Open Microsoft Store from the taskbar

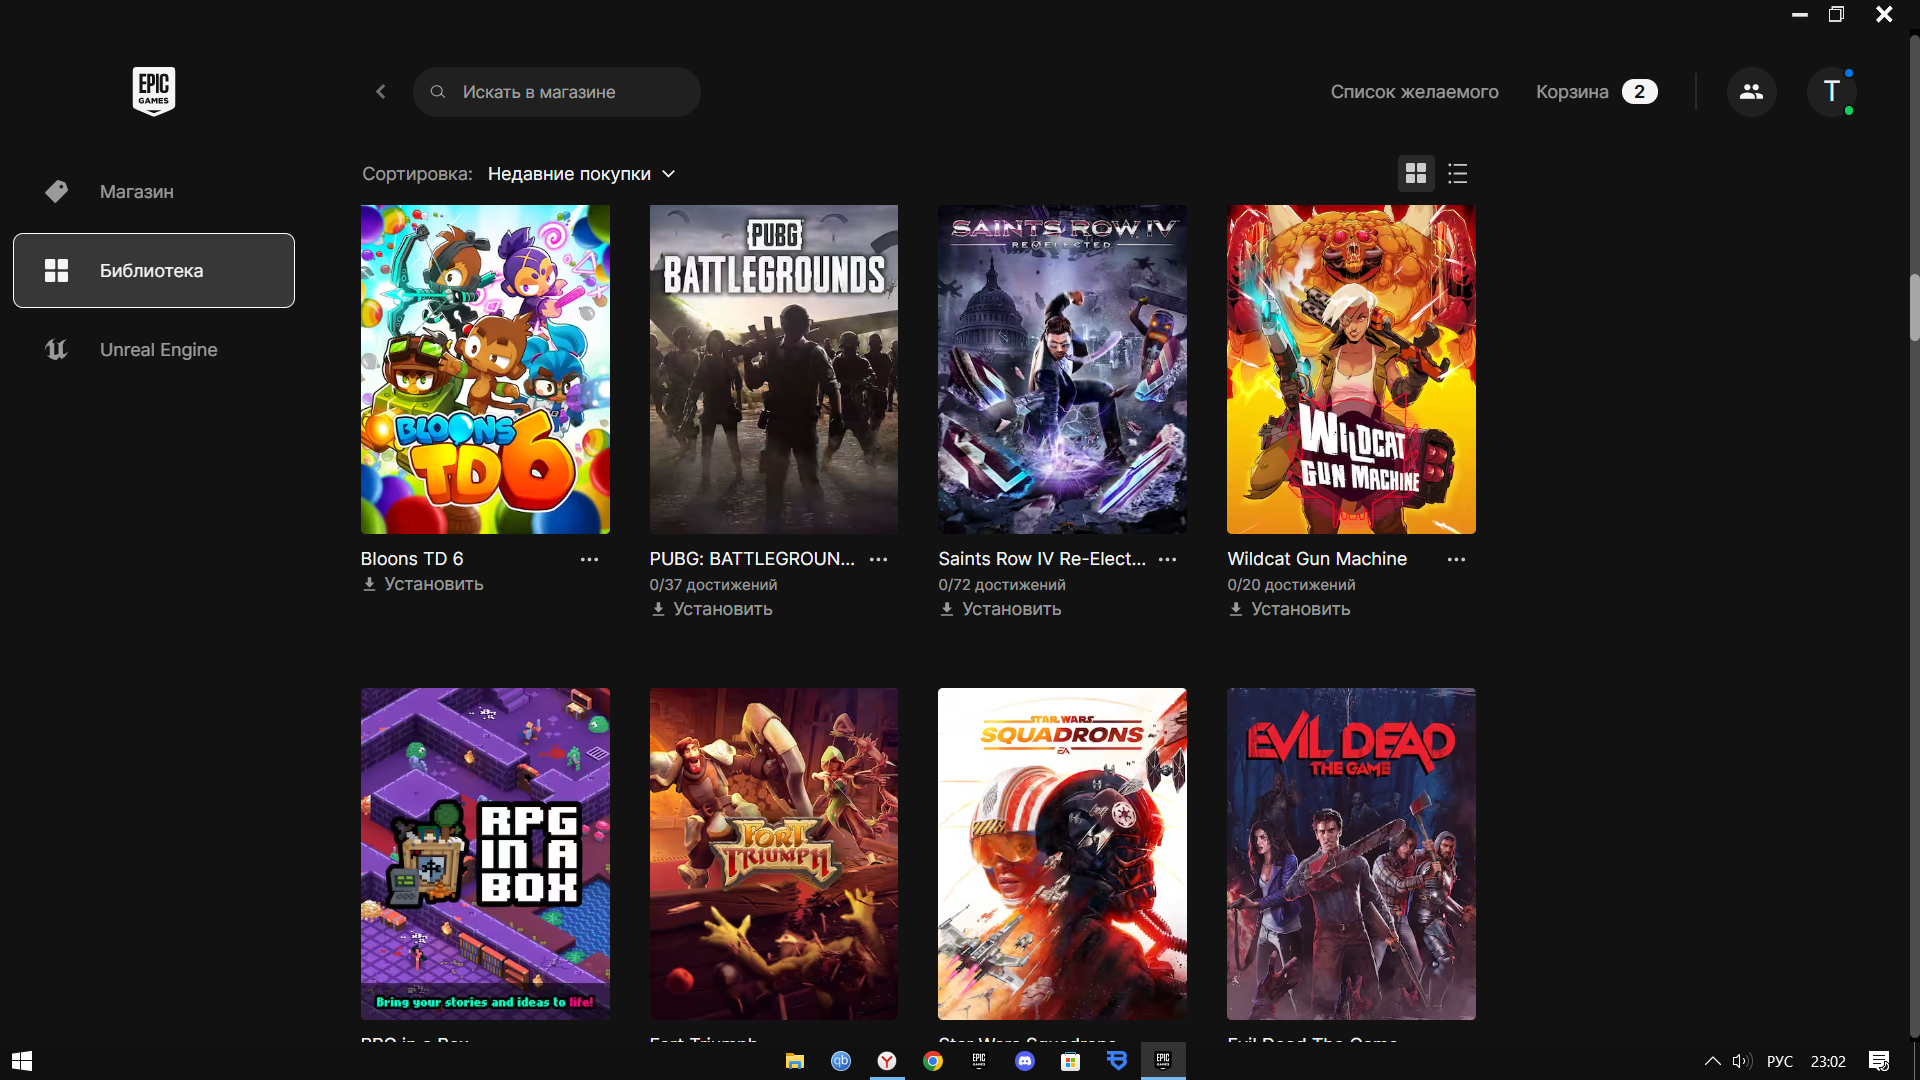[1071, 1061]
